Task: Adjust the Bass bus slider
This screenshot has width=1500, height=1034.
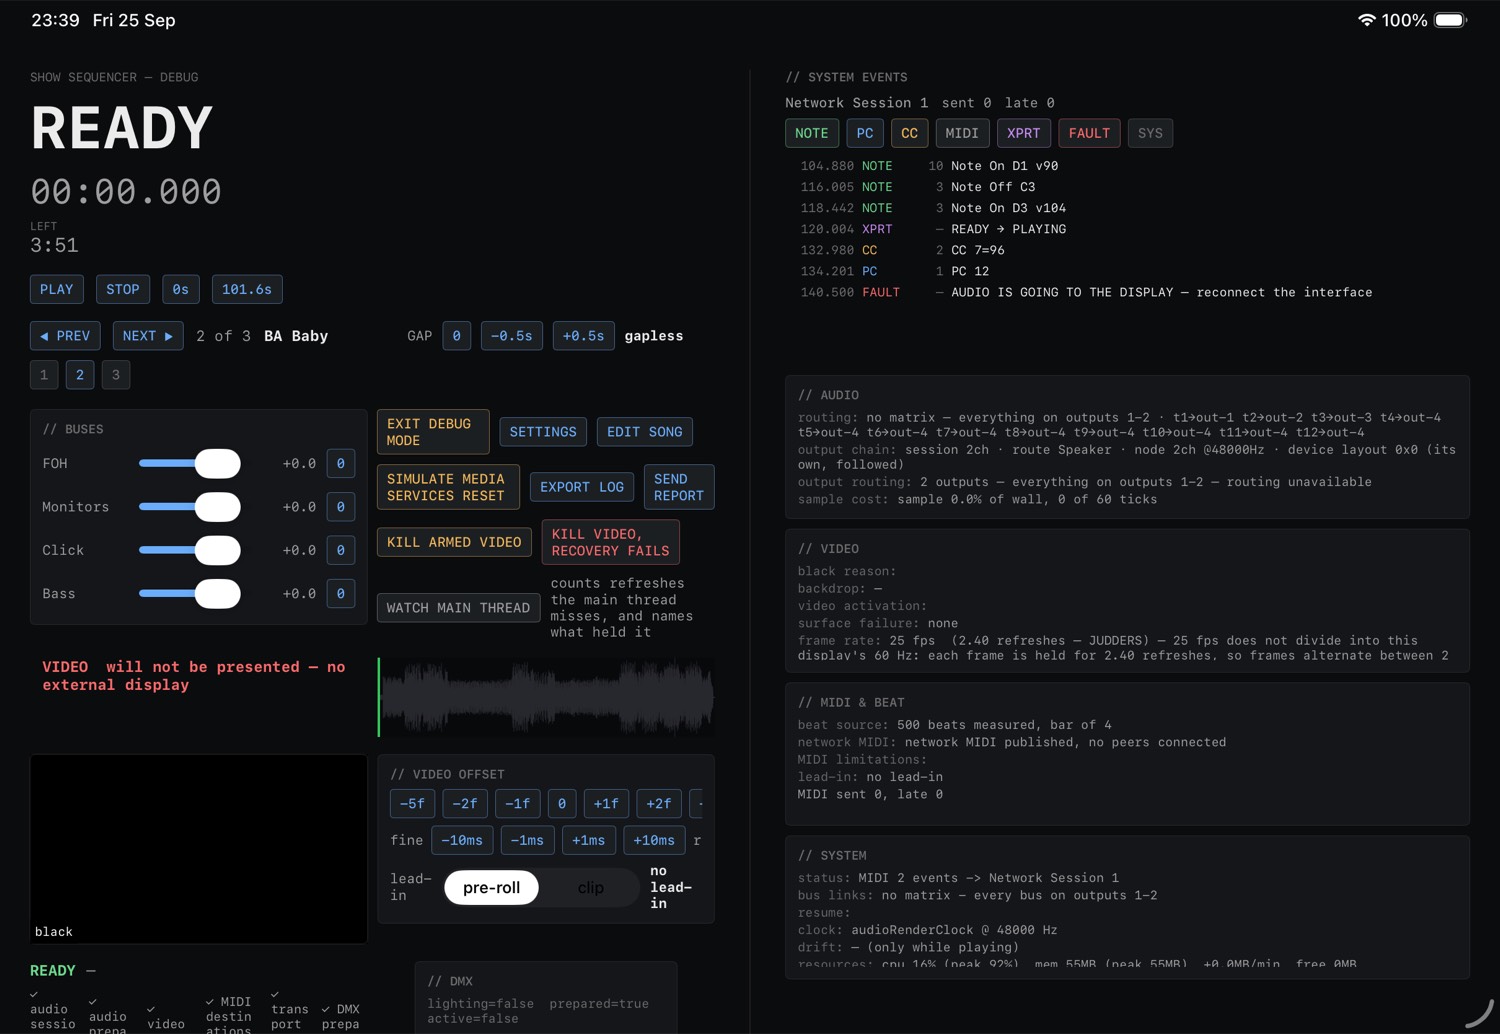Action: tap(190, 593)
